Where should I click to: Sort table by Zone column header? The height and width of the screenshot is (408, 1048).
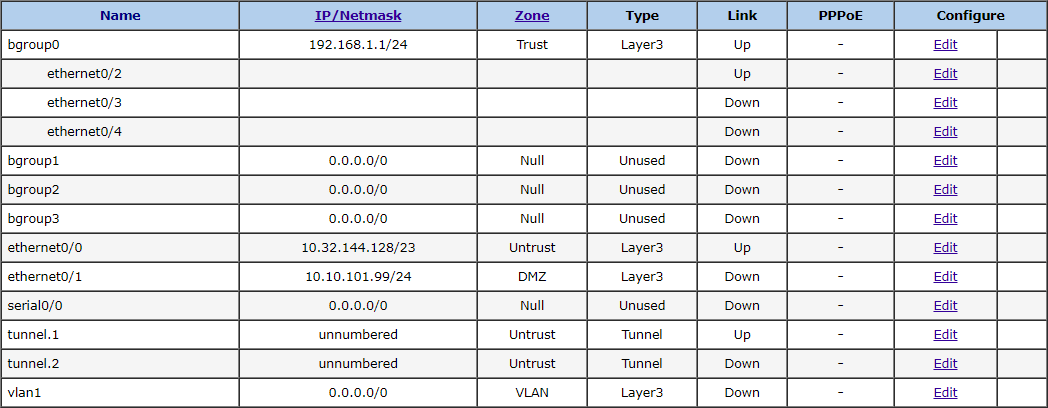532,16
